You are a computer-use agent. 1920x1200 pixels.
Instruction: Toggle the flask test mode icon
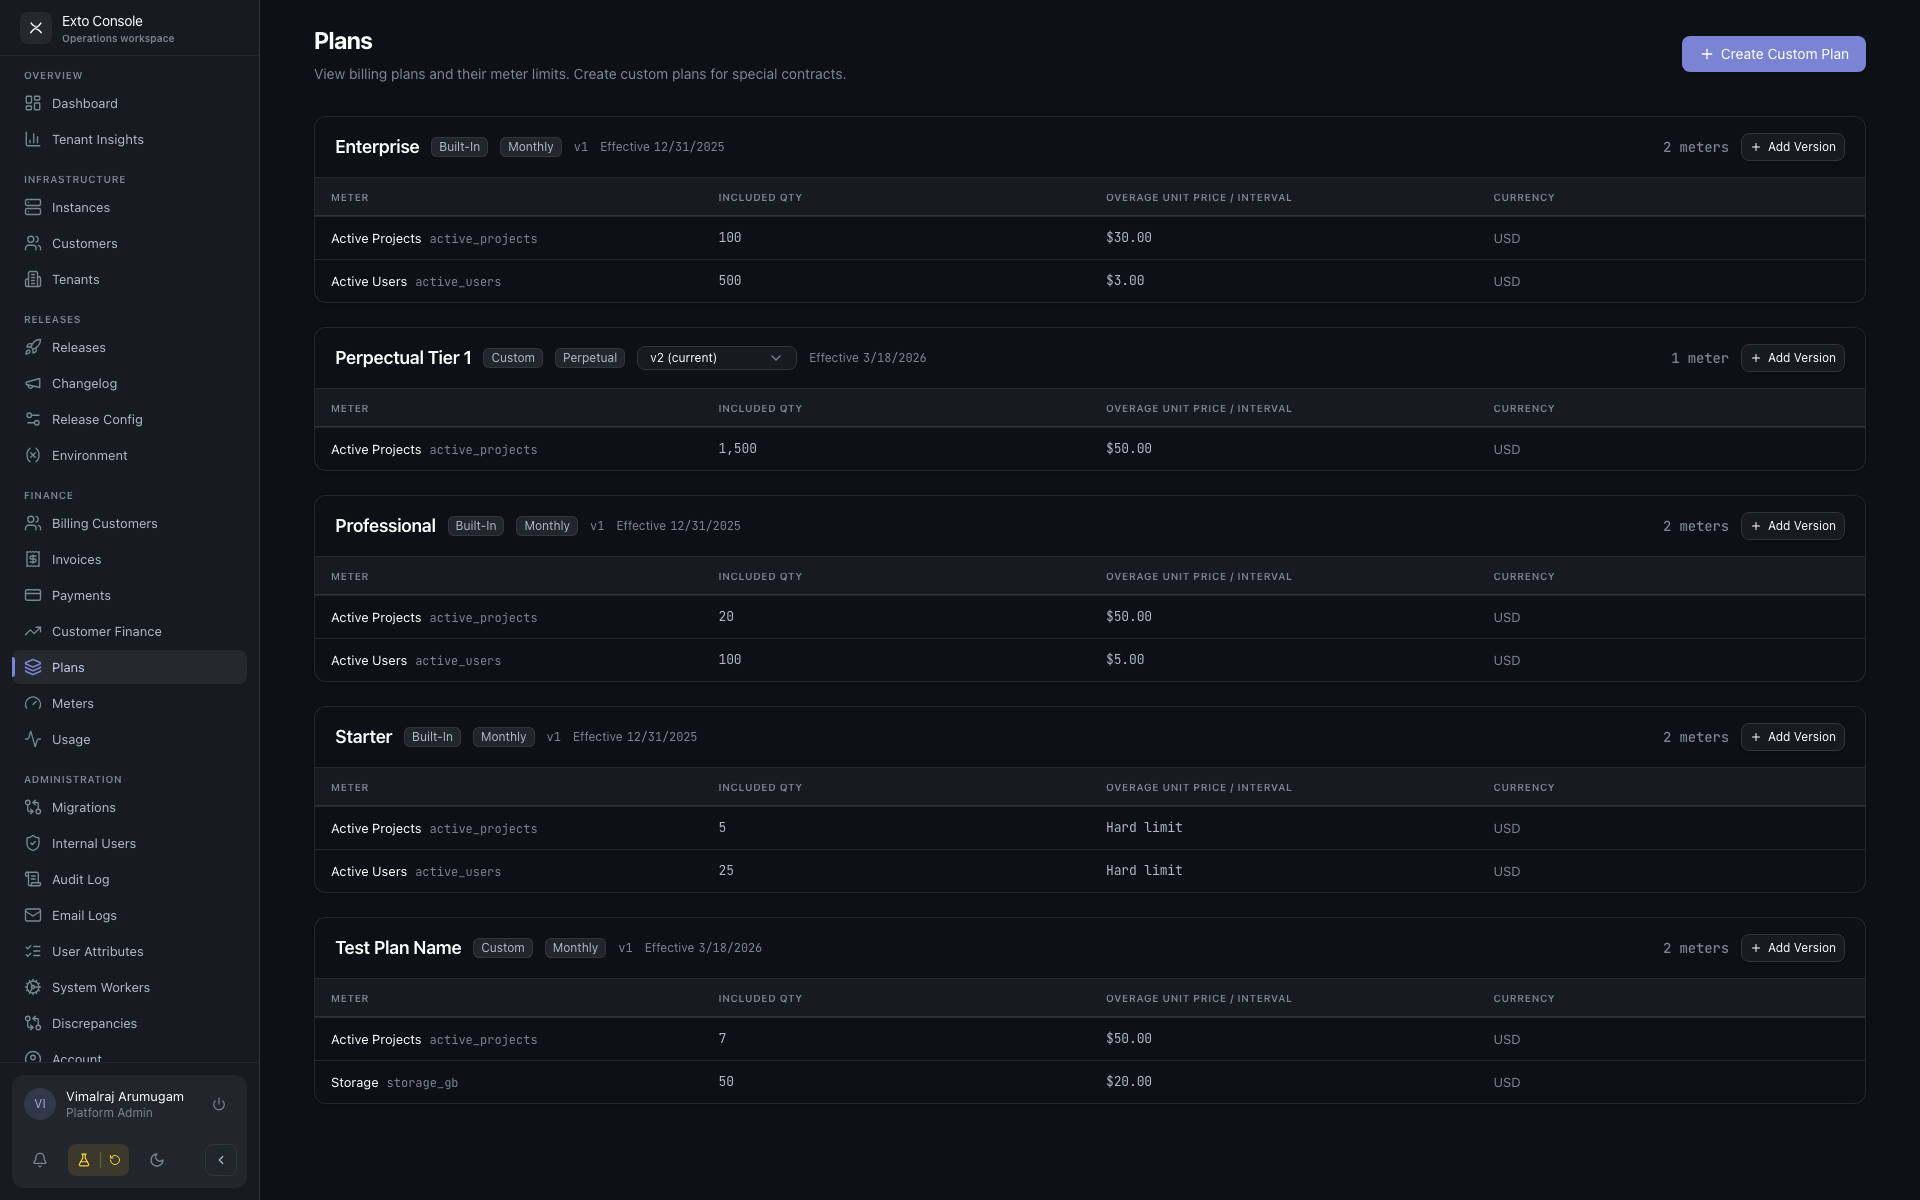point(84,1160)
